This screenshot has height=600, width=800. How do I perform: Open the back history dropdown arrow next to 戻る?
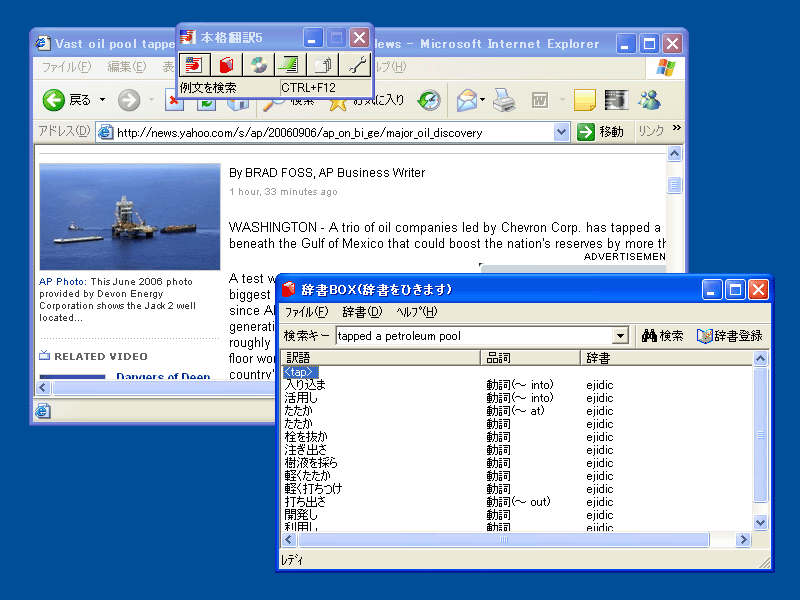point(103,99)
